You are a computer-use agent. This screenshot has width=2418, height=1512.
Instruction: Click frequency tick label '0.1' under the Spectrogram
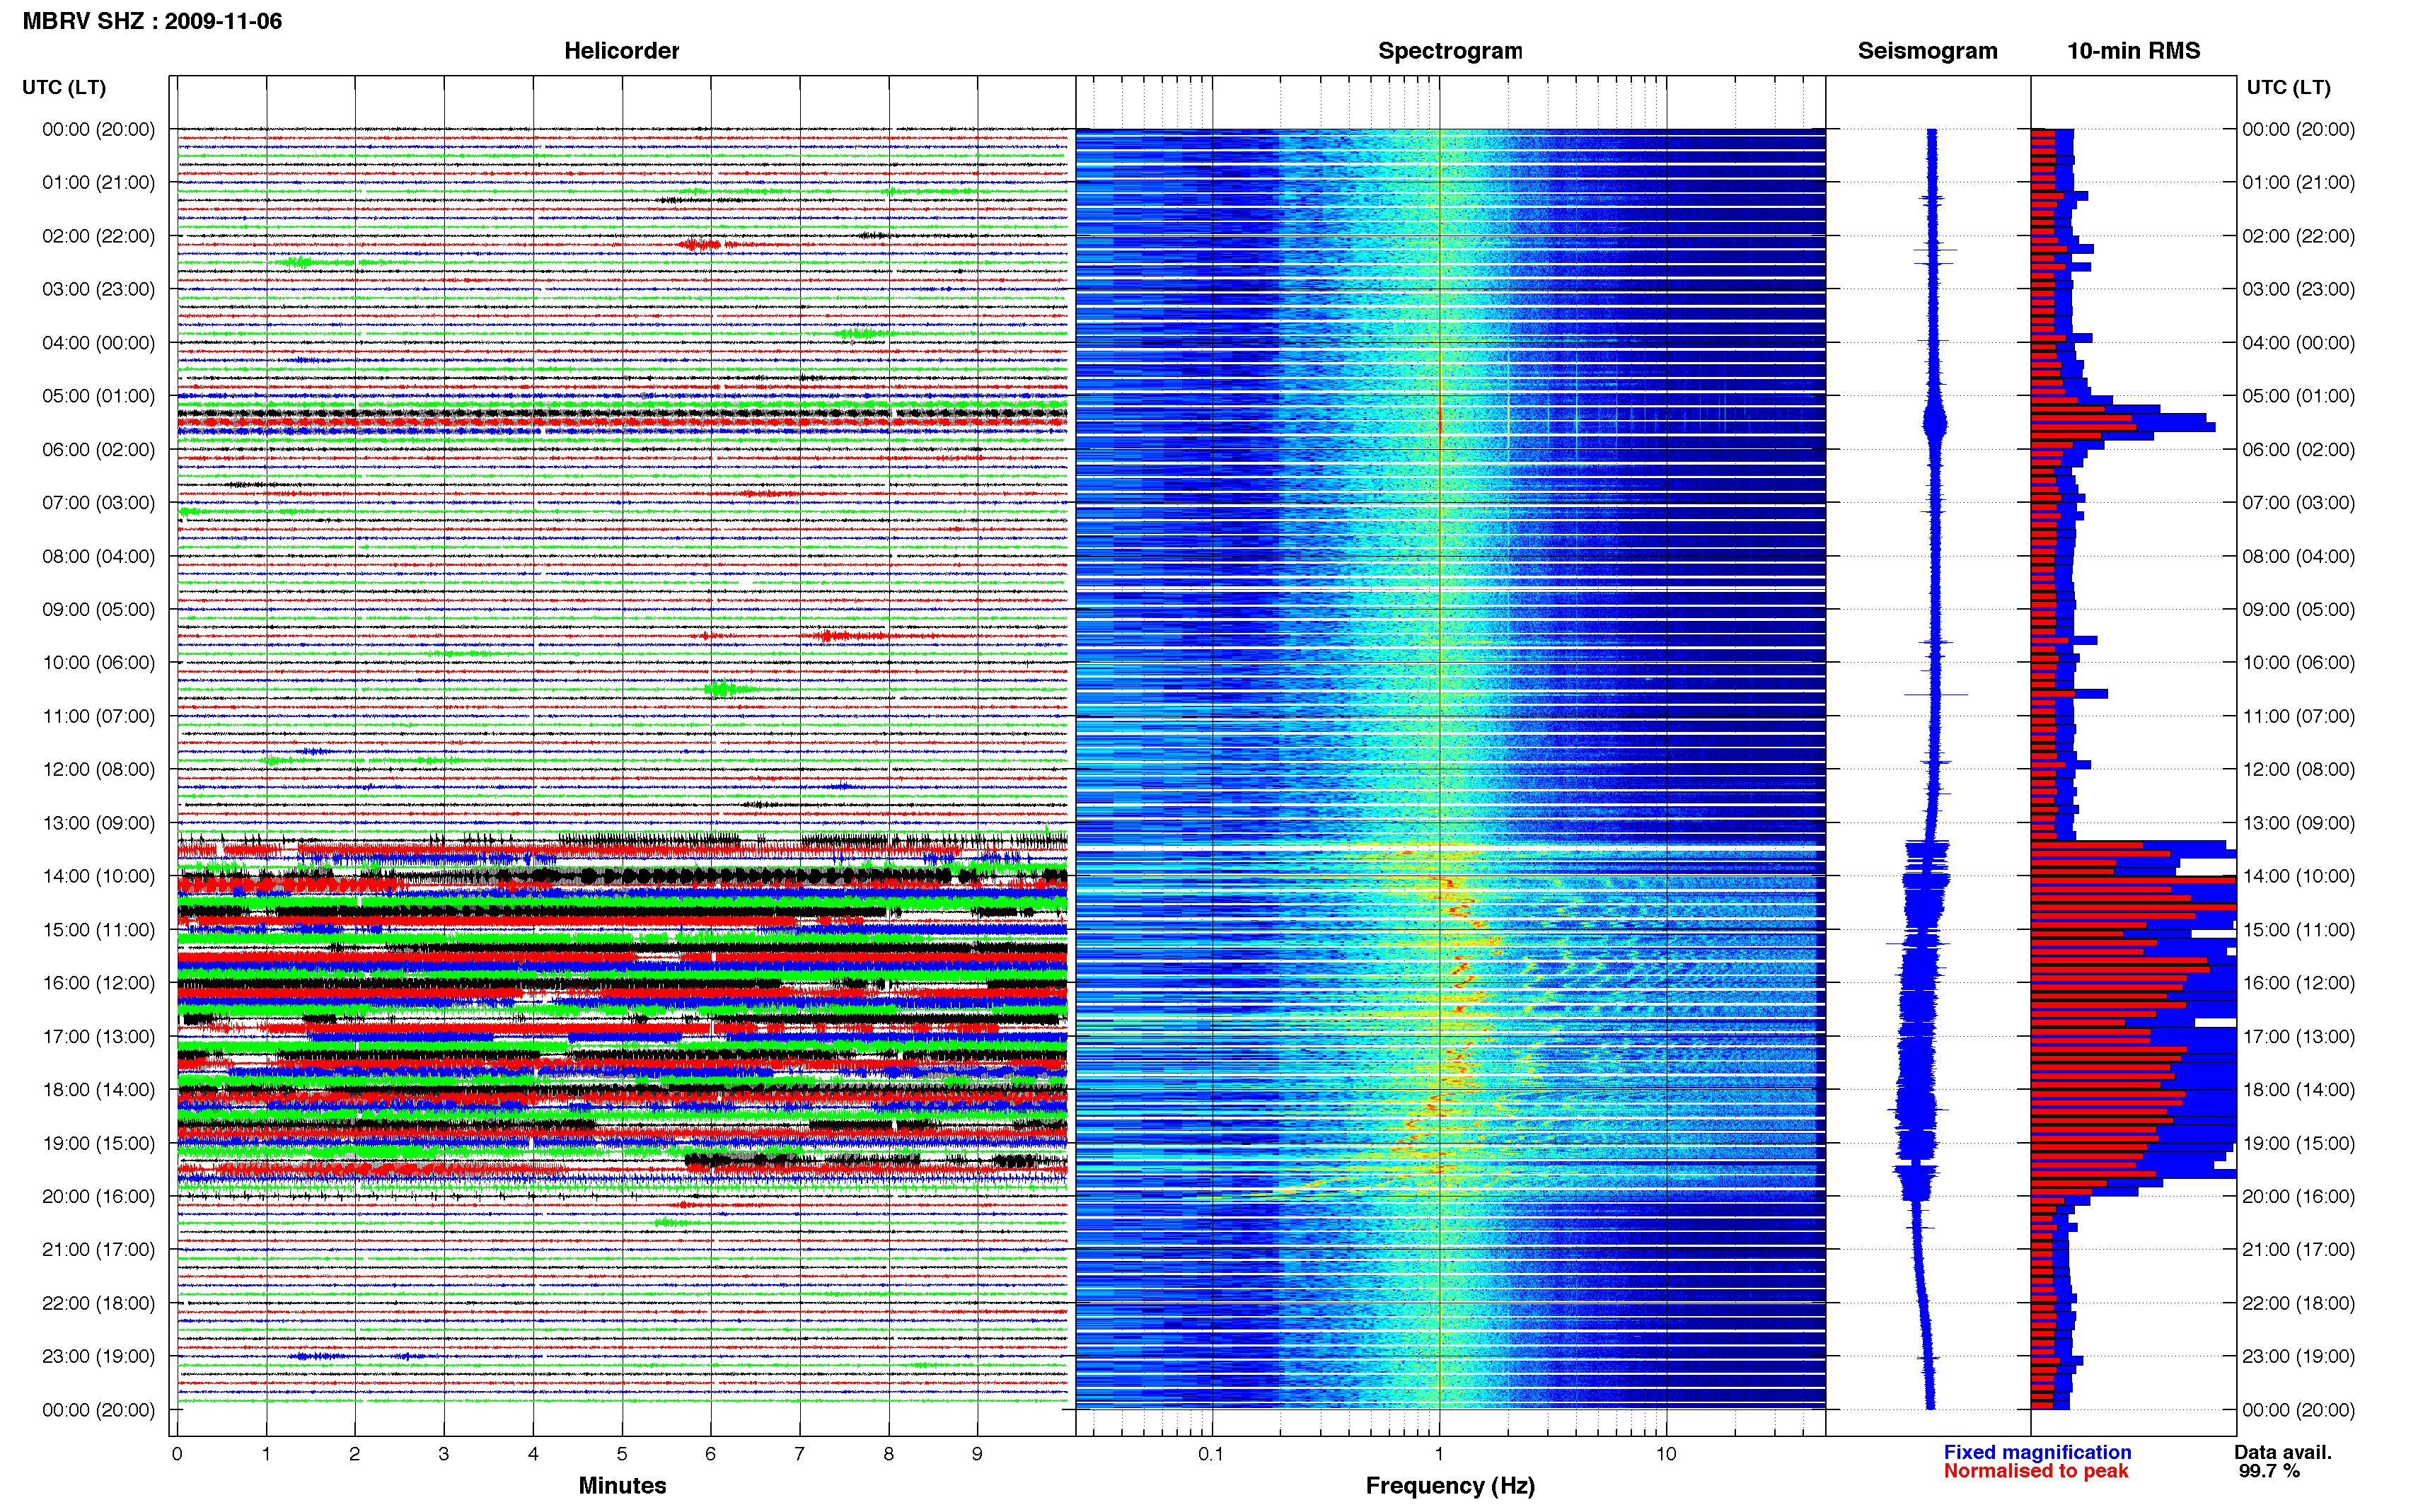(x=1211, y=1454)
